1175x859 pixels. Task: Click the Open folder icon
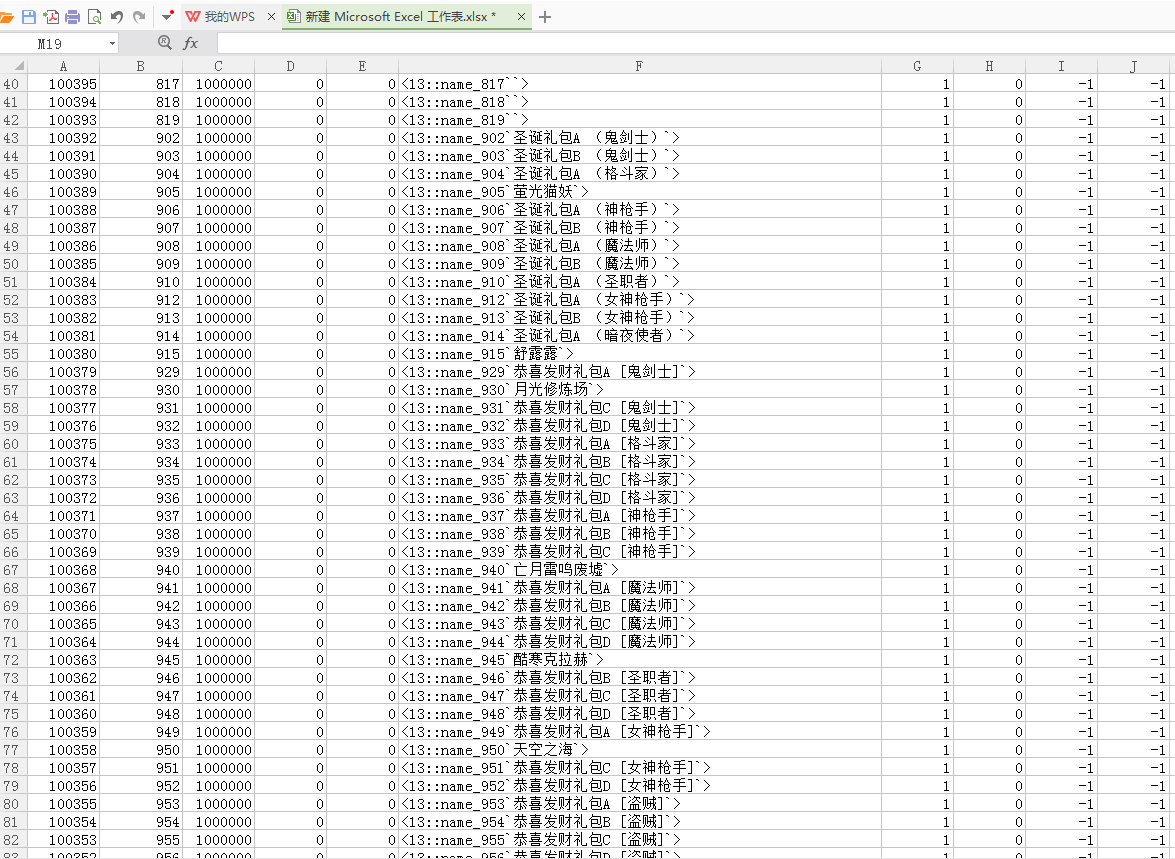pyautogui.click(x=7, y=17)
